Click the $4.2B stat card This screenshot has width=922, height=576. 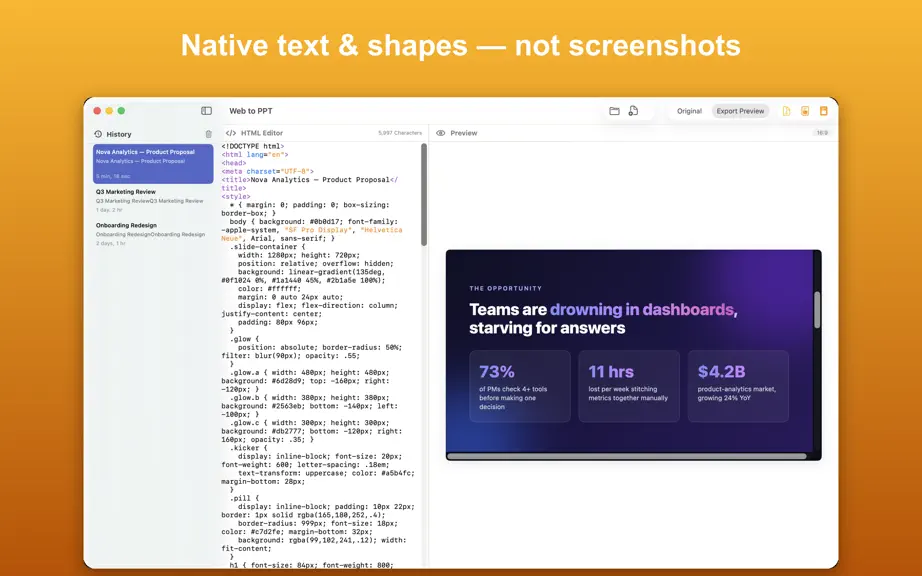[739, 386]
